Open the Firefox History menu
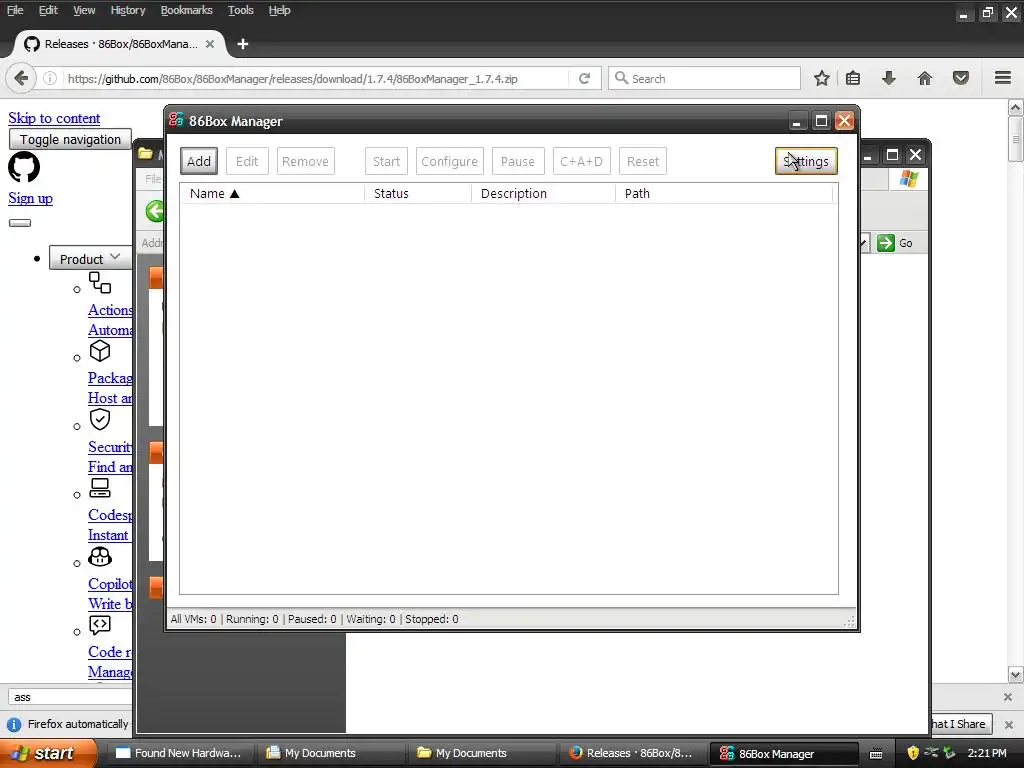Image resolution: width=1024 pixels, height=768 pixels. [128, 10]
